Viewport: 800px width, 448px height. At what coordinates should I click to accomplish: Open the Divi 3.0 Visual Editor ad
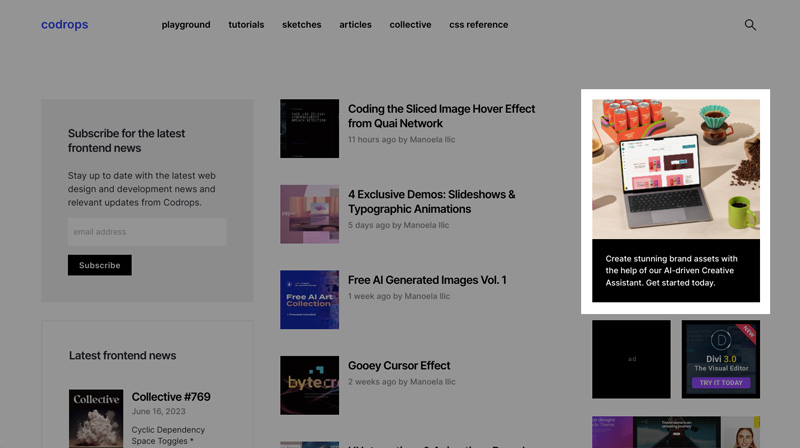point(721,359)
